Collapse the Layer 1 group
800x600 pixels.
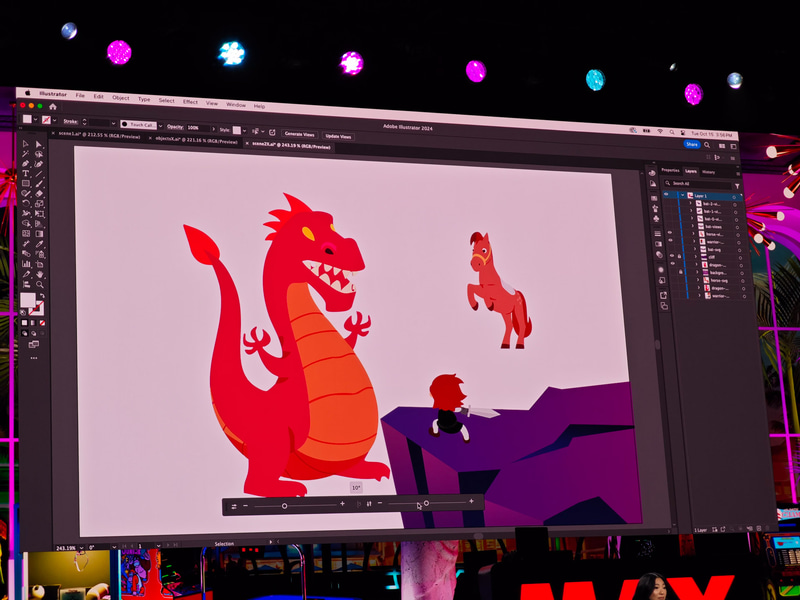pos(683,195)
